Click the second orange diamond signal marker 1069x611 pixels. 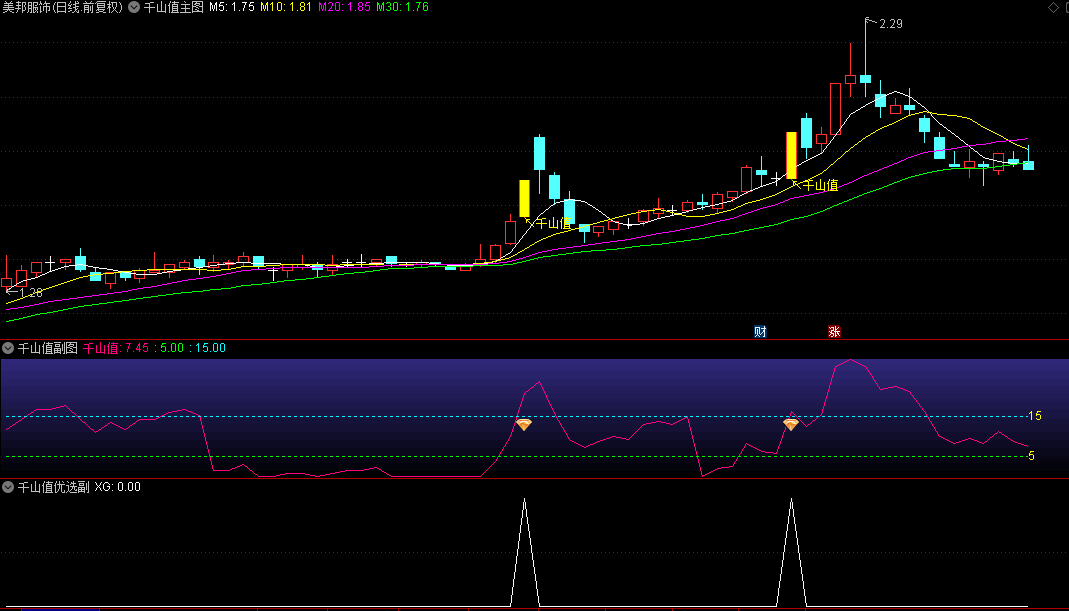(x=791, y=425)
